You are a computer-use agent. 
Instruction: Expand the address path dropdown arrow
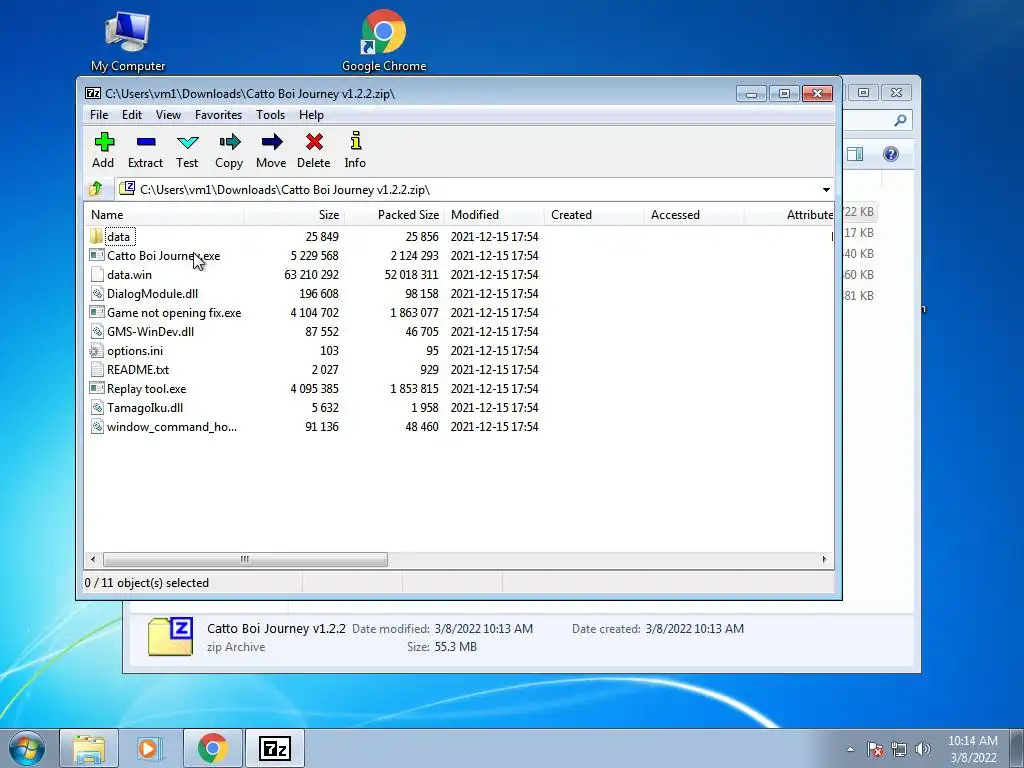click(x=826, y=189)
